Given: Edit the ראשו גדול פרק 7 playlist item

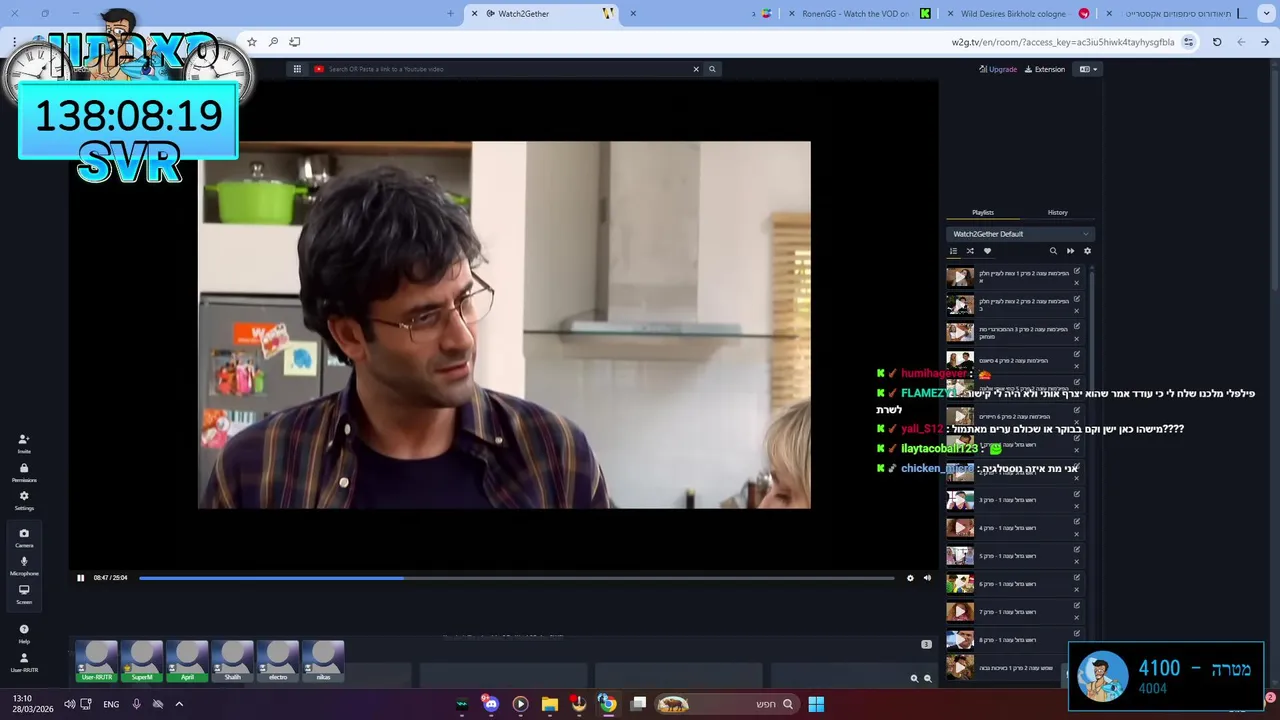Looking at the screenshot, I should 1077,605.
